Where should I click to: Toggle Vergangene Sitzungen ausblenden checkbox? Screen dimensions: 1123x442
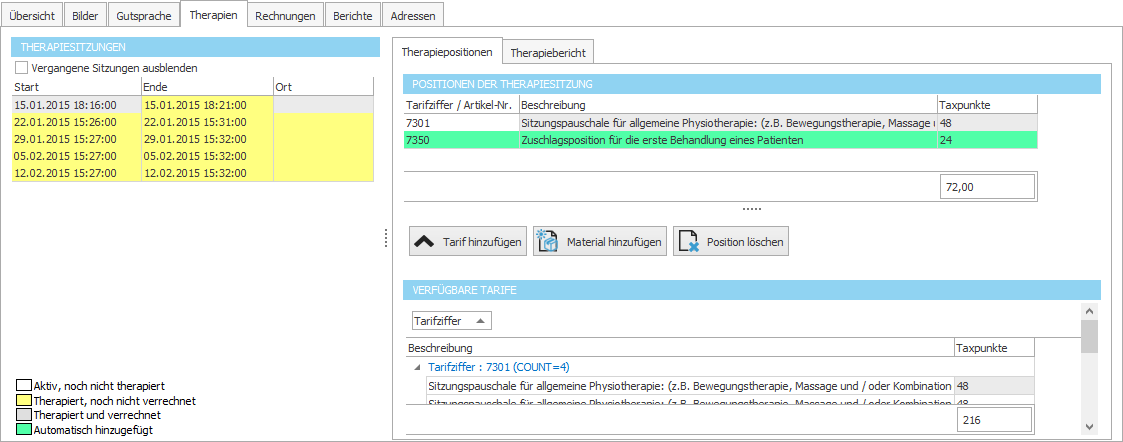point(22,68)
